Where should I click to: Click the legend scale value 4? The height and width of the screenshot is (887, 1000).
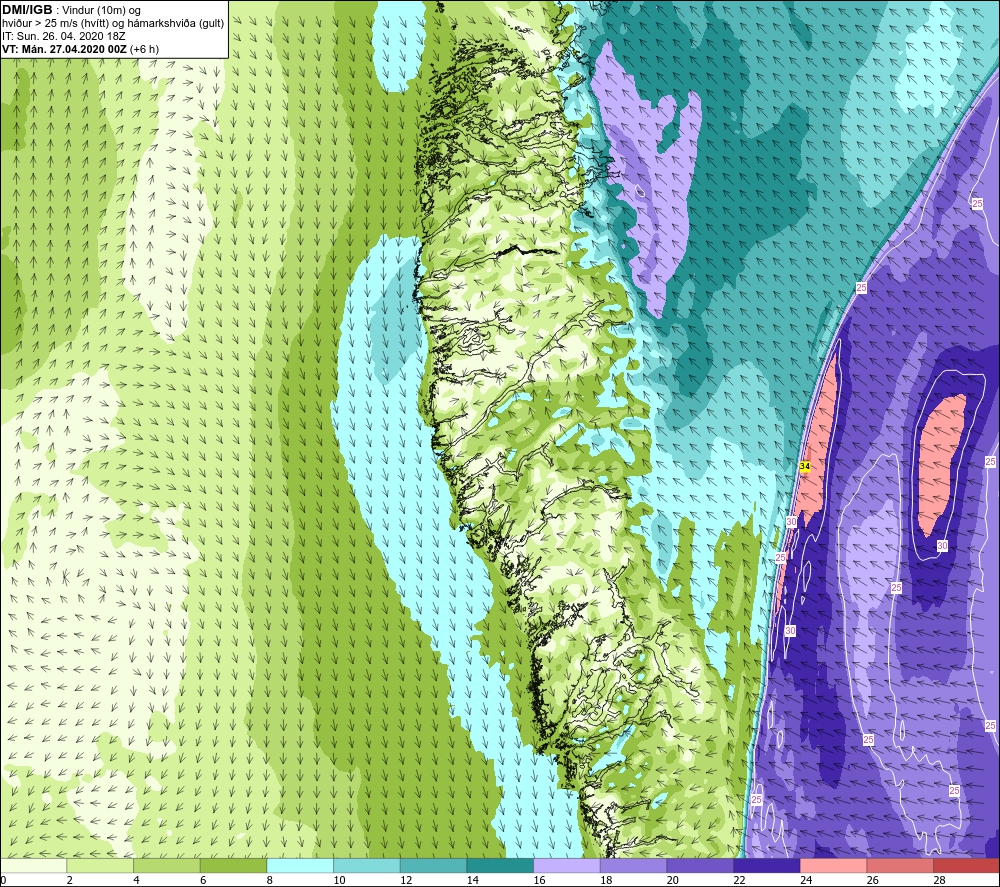(x=136, y=880)
